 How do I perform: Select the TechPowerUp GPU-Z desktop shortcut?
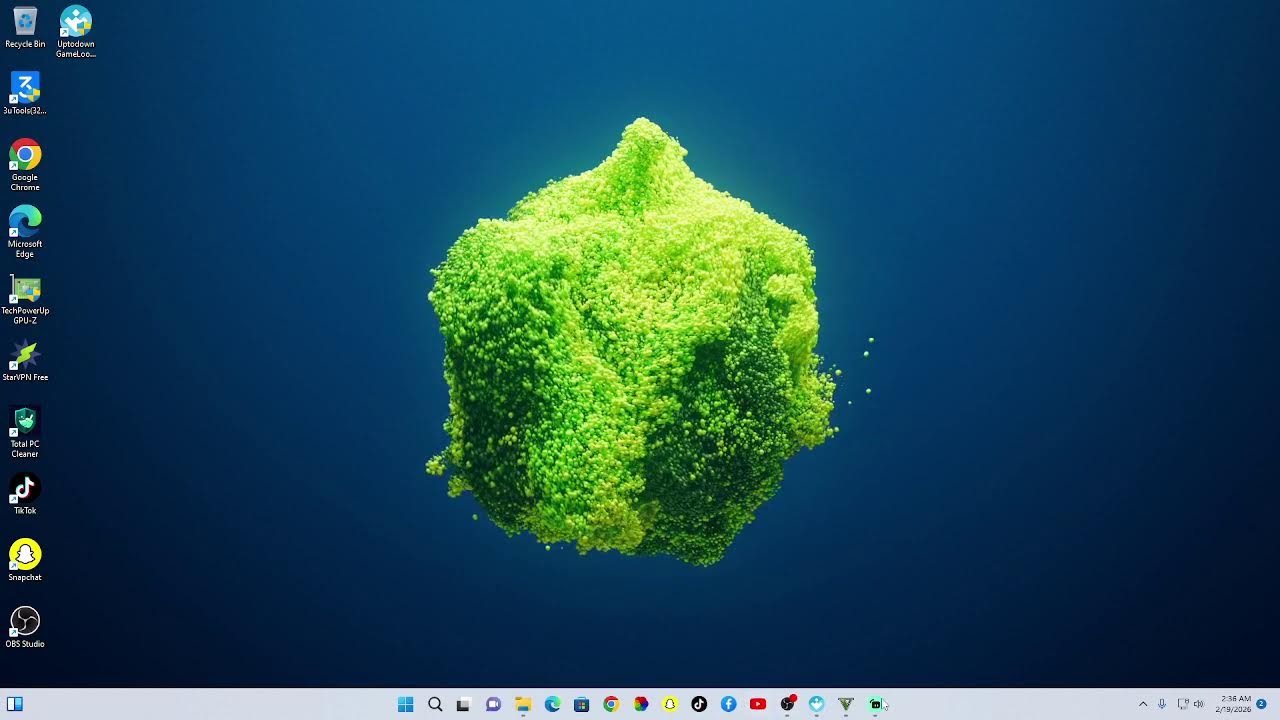(25, 299)
